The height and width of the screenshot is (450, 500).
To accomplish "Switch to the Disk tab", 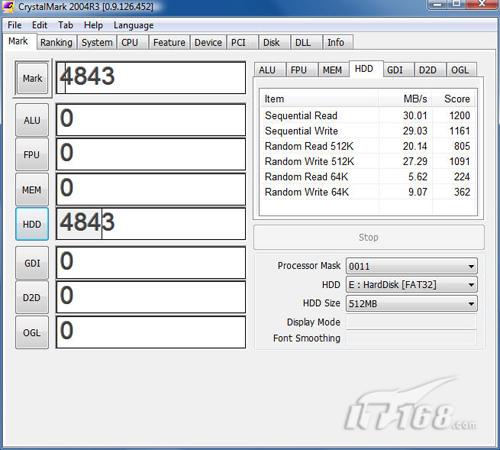I will coord(271,42).
